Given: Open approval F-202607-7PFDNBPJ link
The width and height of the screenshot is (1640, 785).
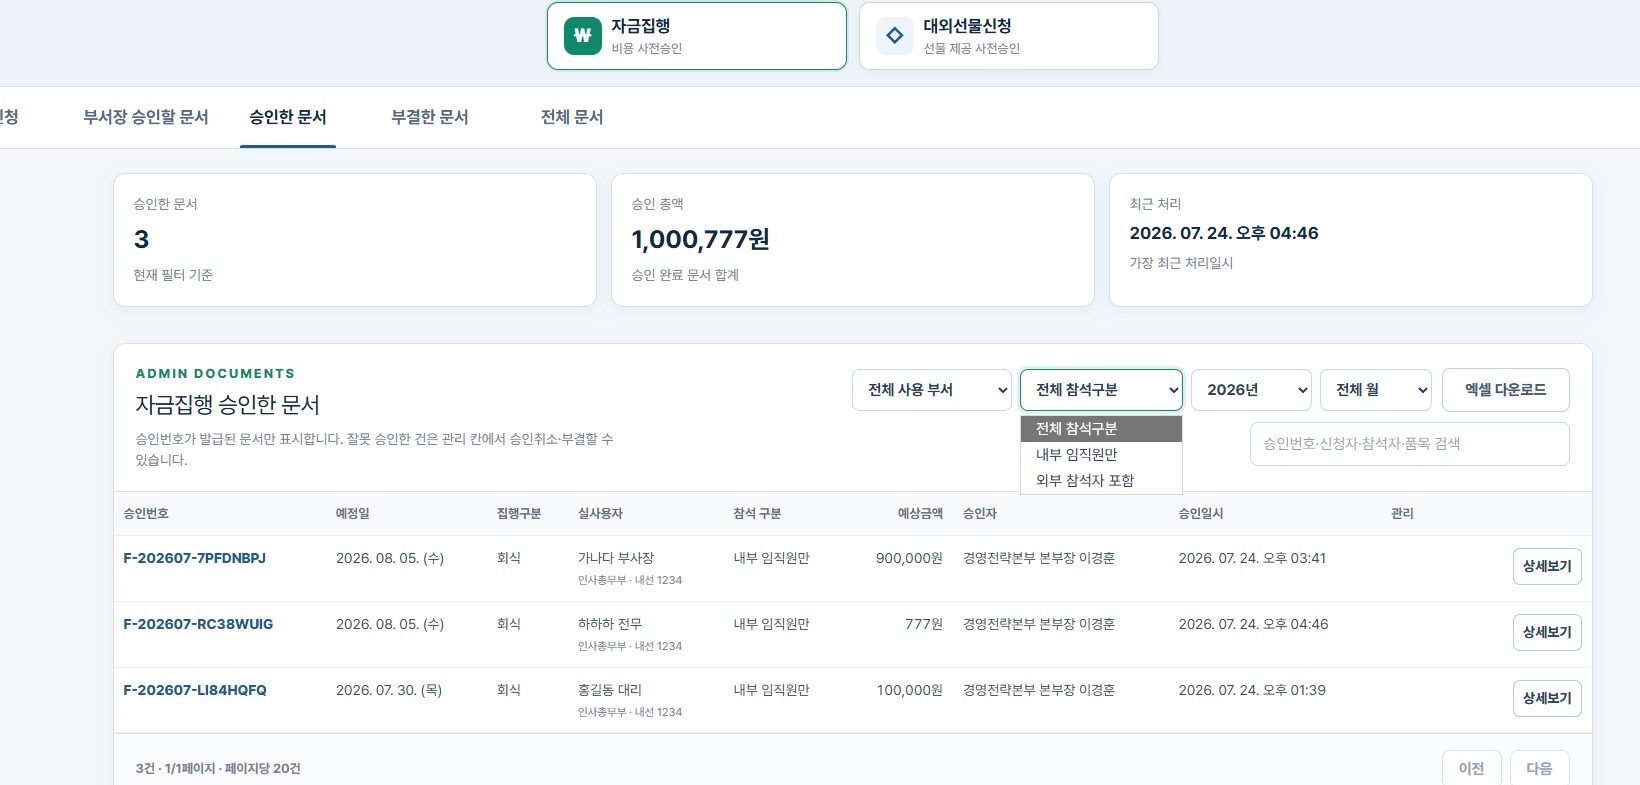Looking at the screenshot, I should 195,558.
